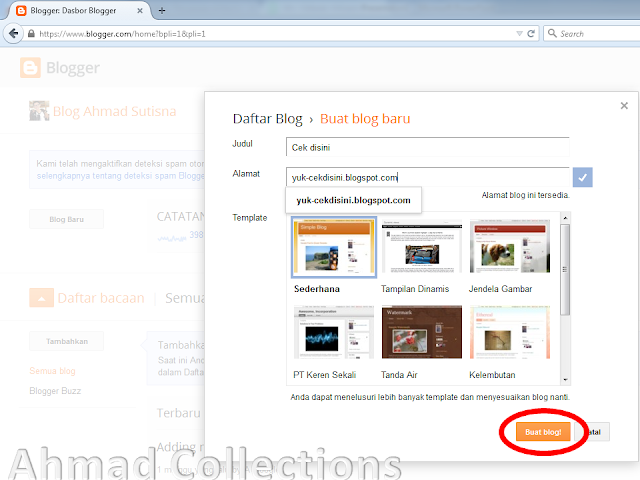Select the Jendela Gambar template thumbnail
The image size is (640, 480).
tap(510, 246)
